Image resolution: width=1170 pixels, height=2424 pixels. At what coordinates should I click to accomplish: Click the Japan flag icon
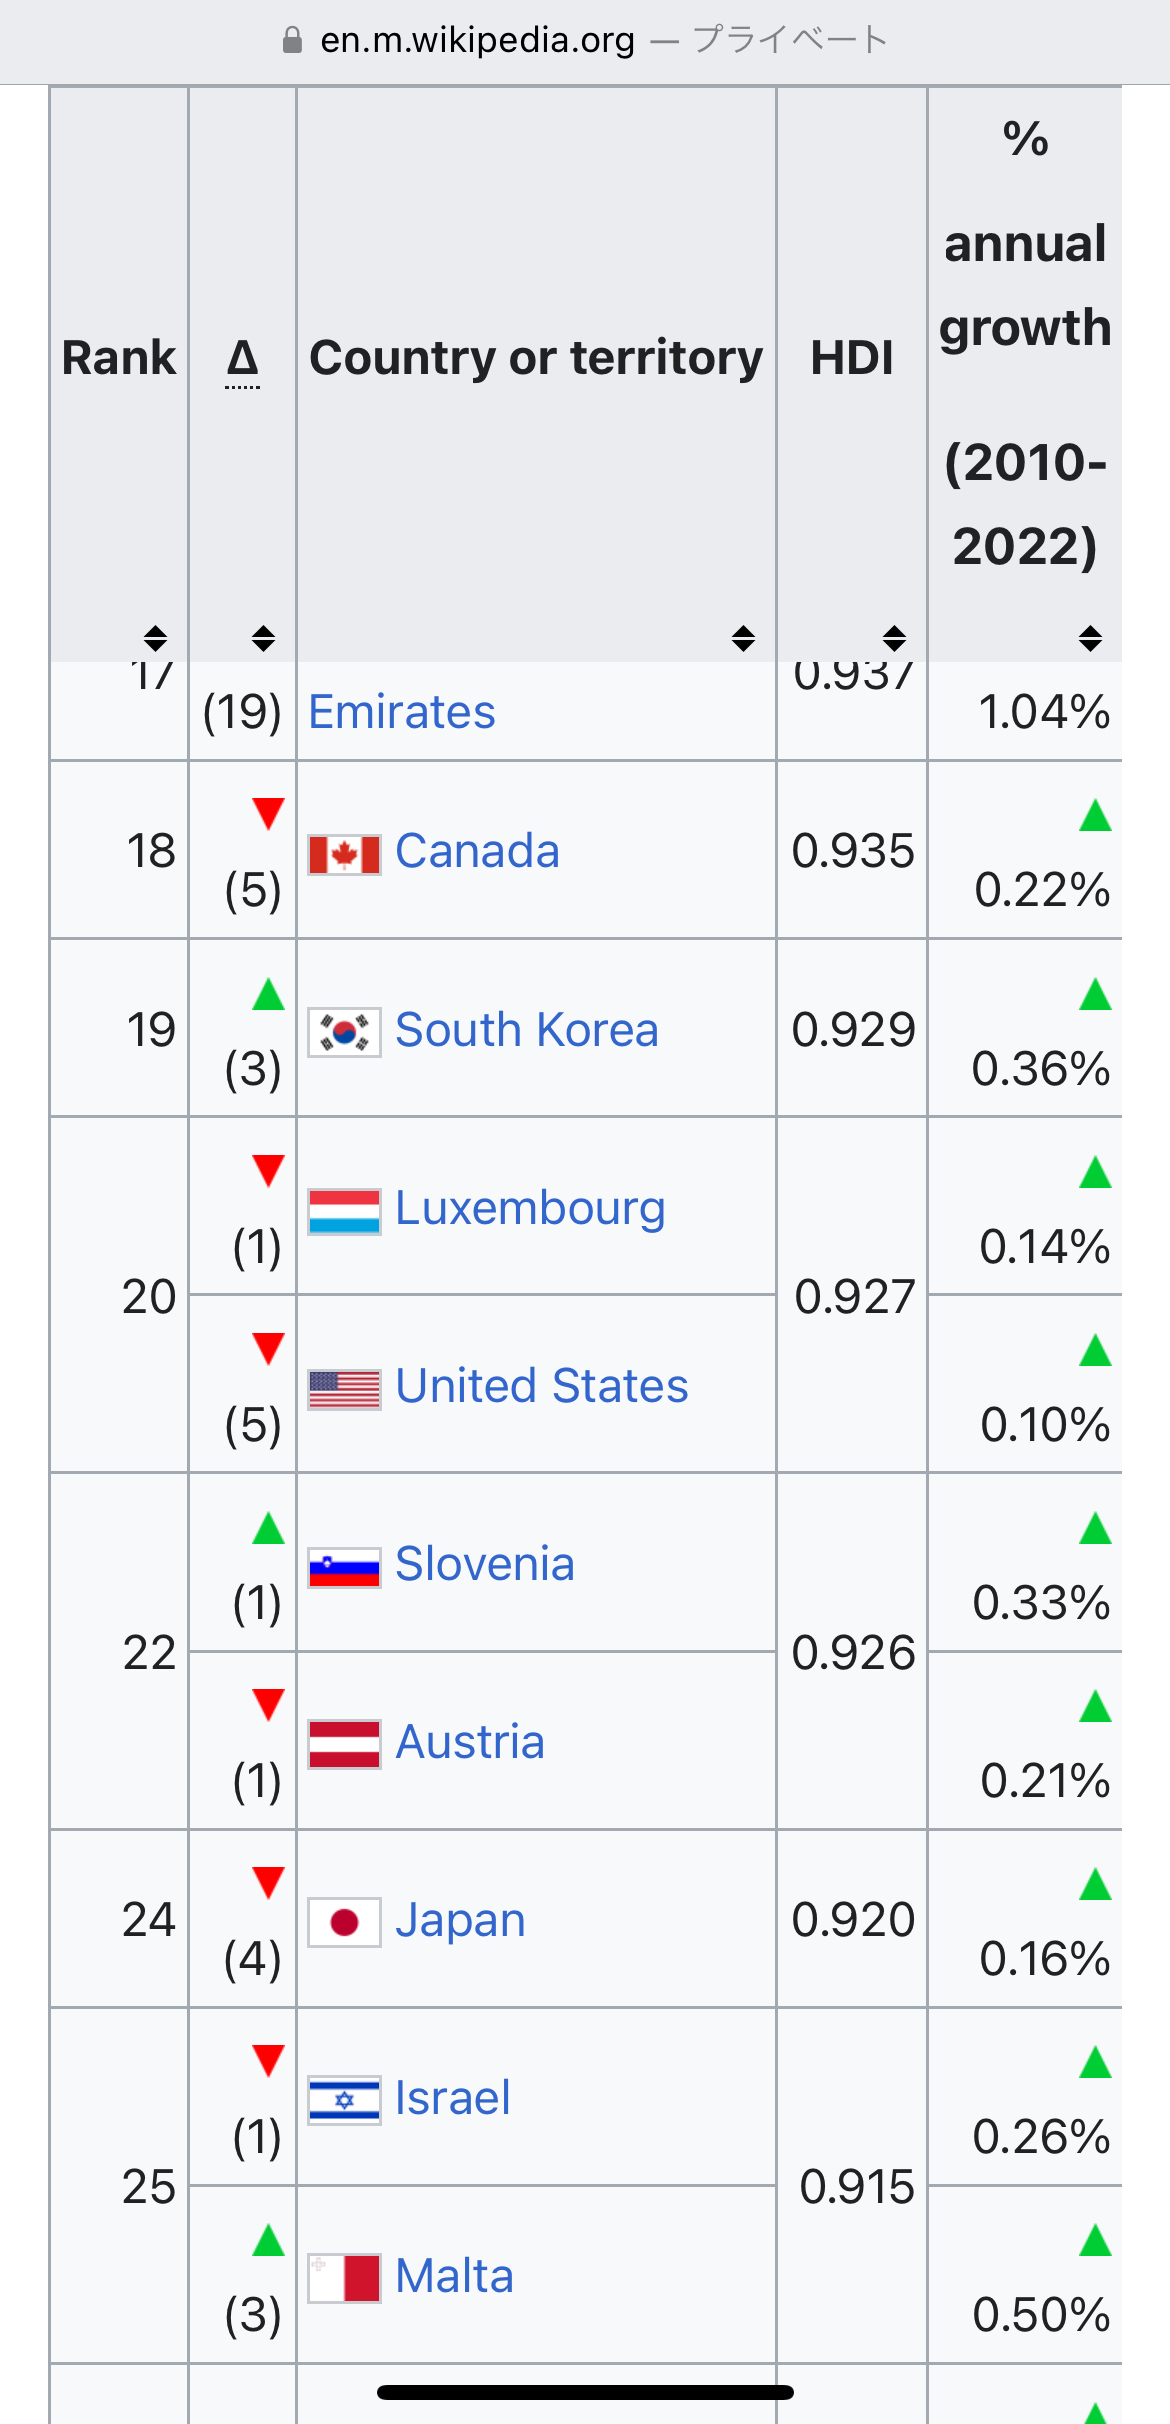[344, 1922]
